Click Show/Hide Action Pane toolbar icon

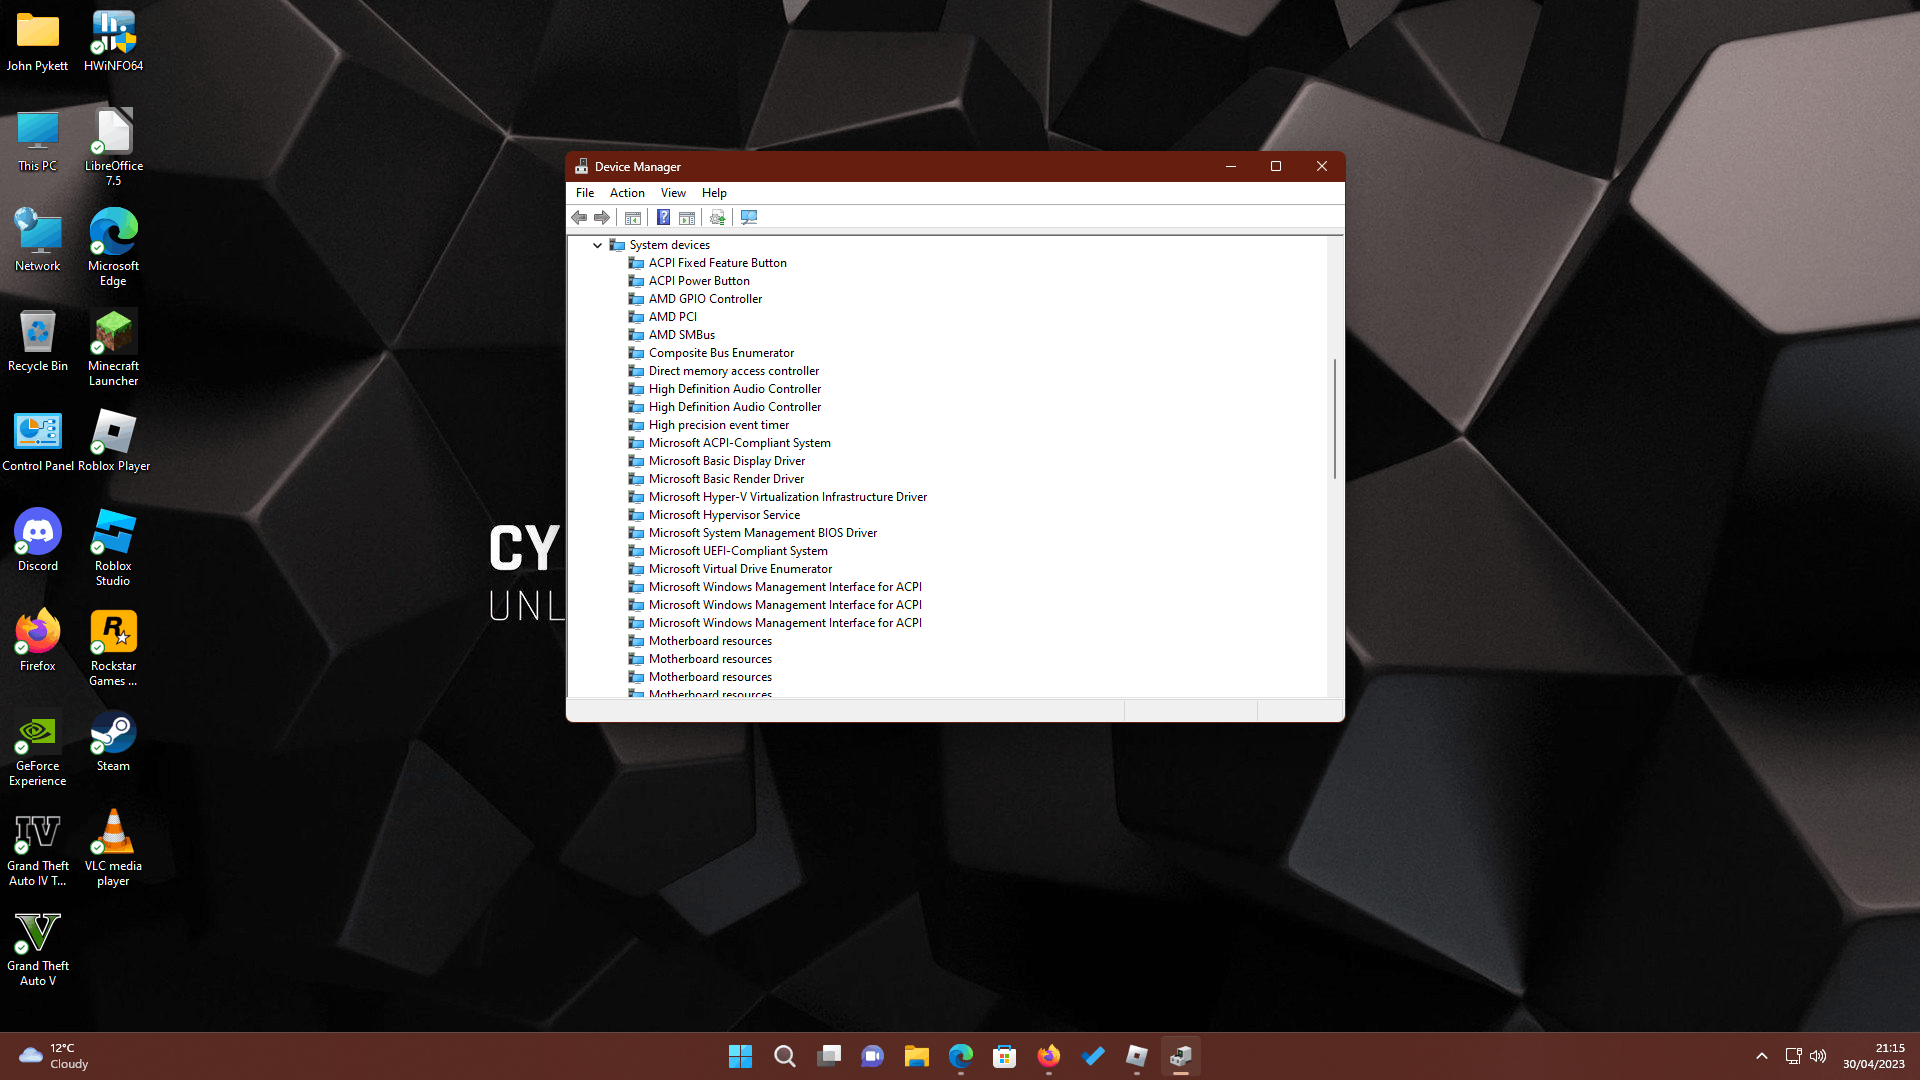687,218
